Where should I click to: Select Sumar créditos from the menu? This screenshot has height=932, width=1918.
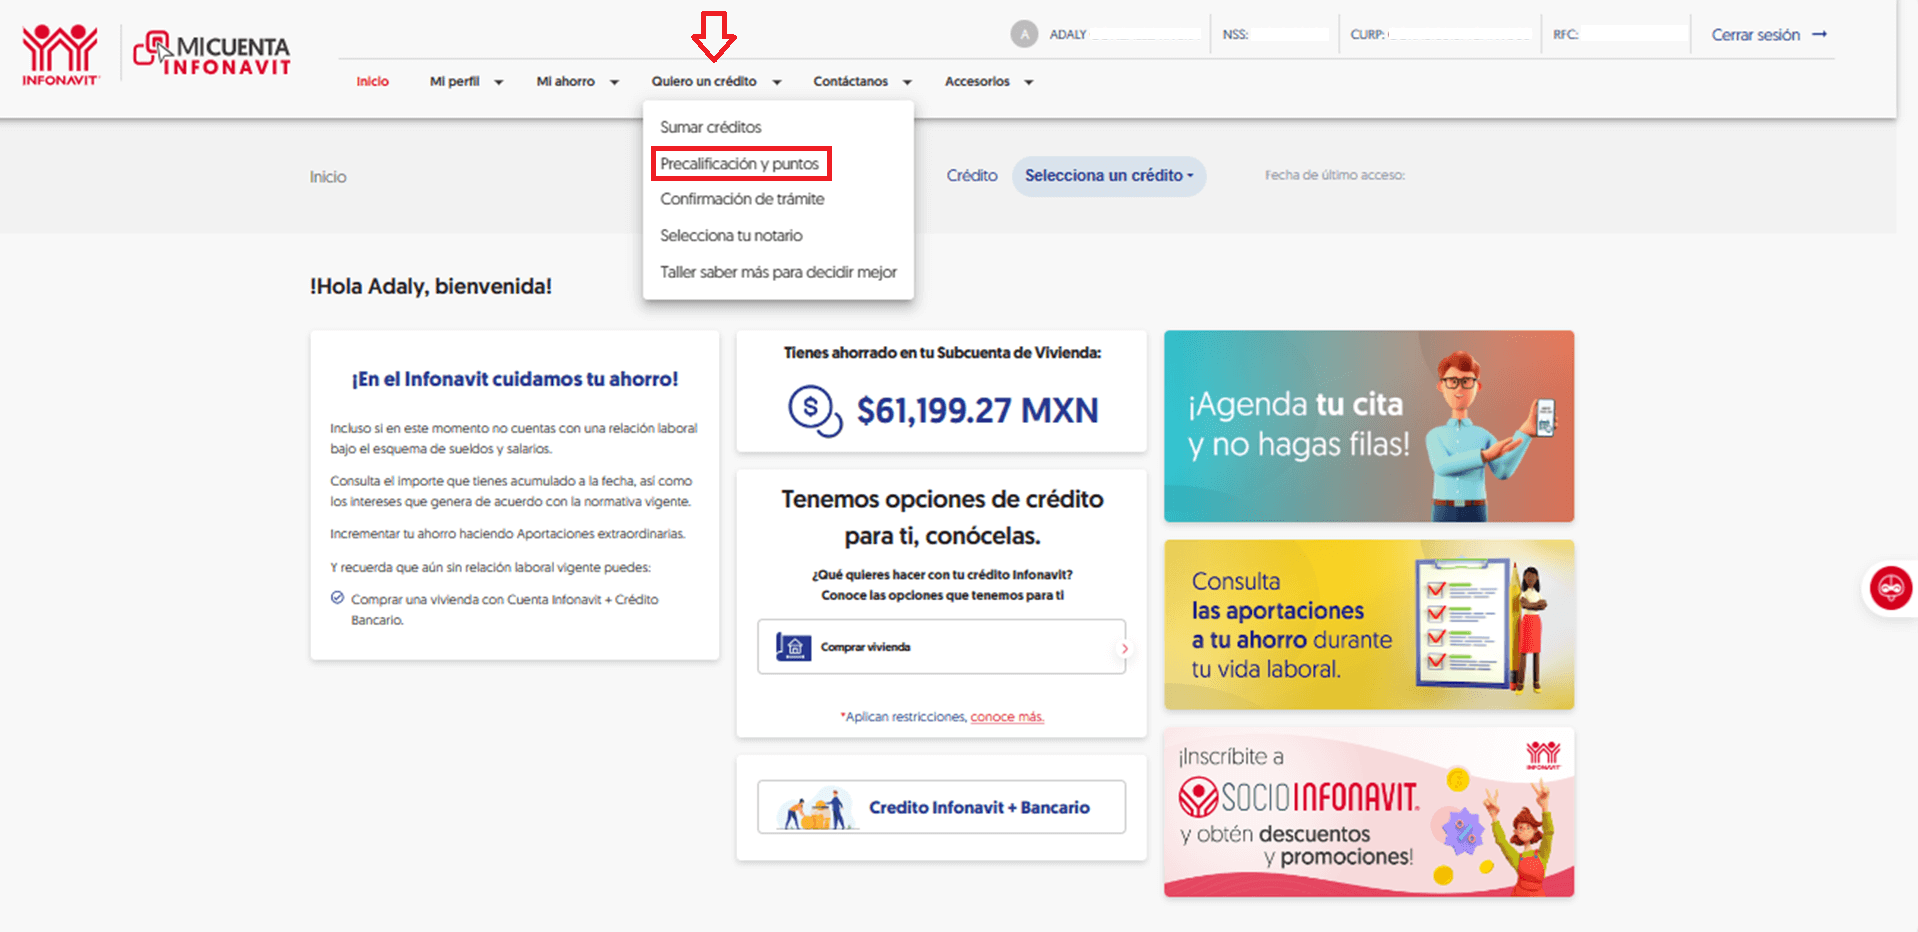pos(711,127)
